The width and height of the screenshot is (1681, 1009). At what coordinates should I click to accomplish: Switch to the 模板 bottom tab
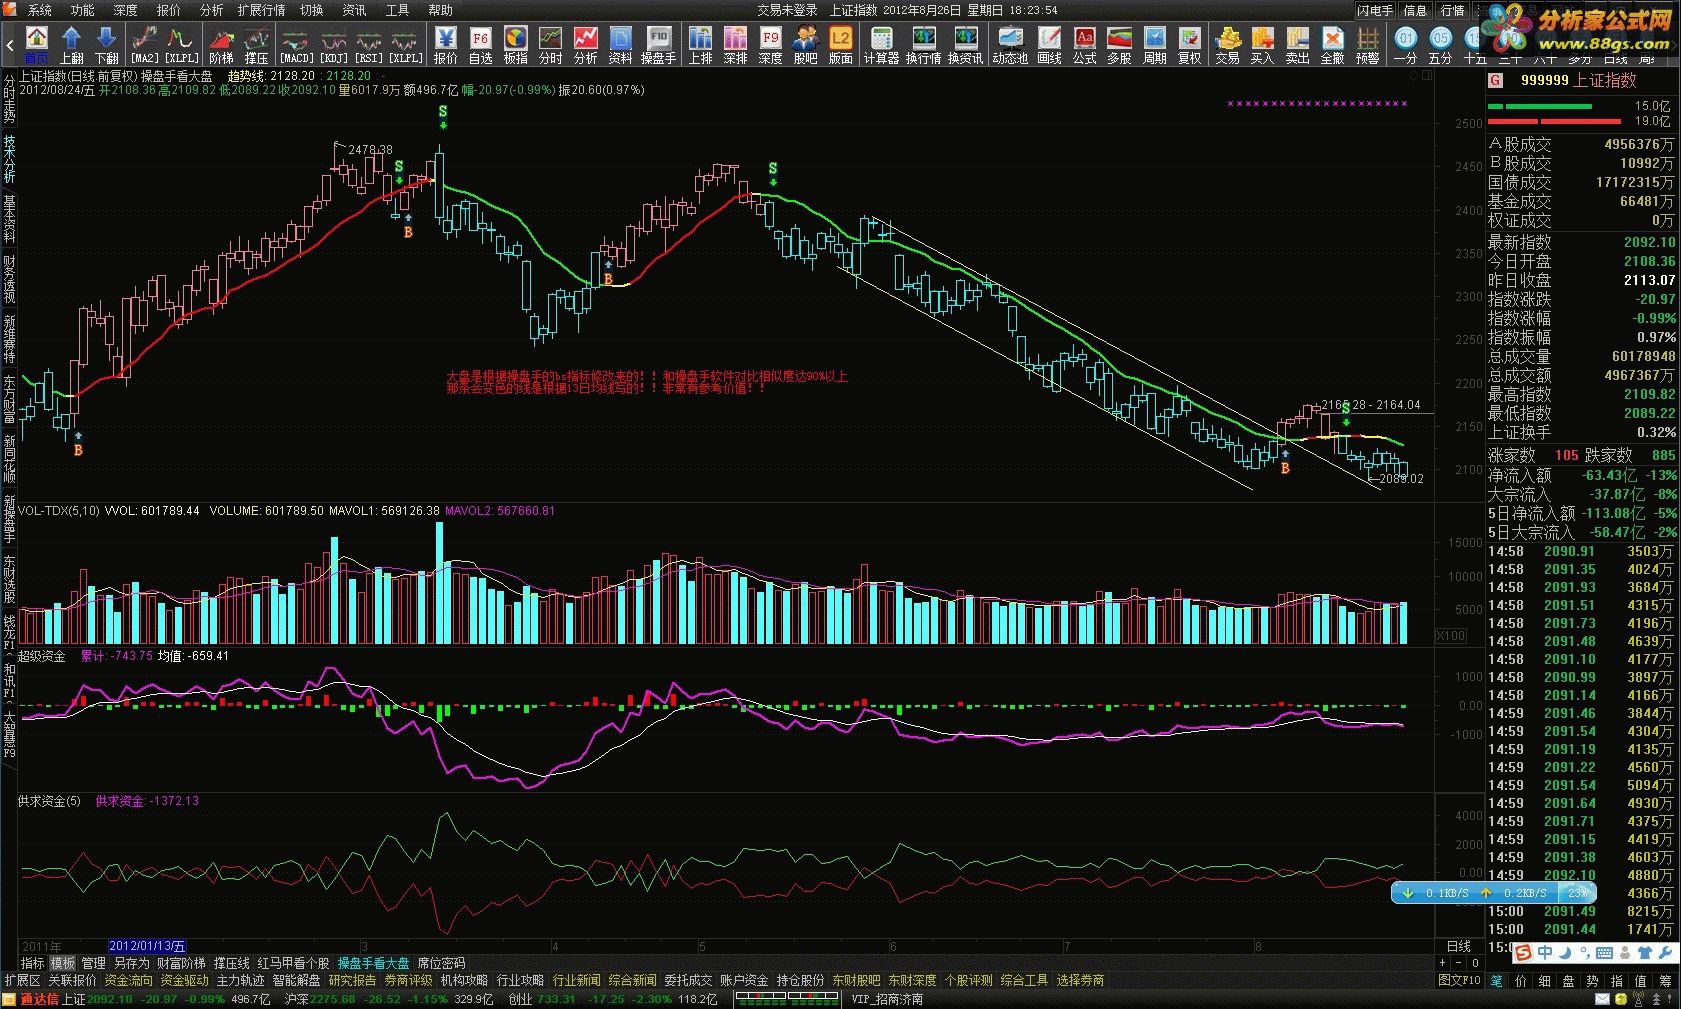63,963
